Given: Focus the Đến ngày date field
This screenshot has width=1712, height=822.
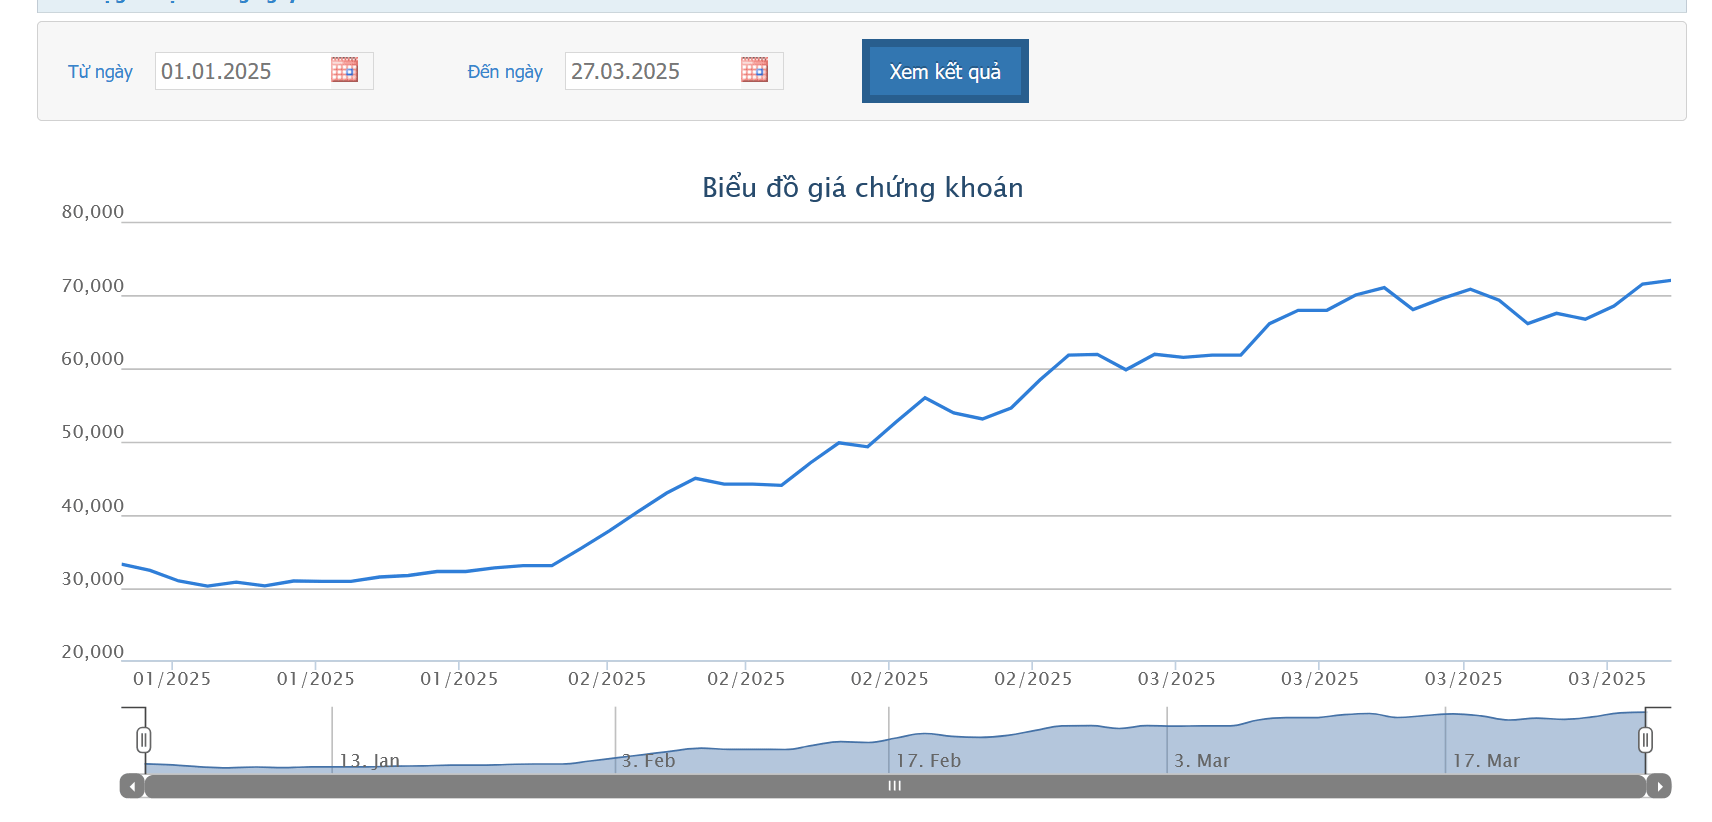Looking at the screenshot, I should point(652,71).
